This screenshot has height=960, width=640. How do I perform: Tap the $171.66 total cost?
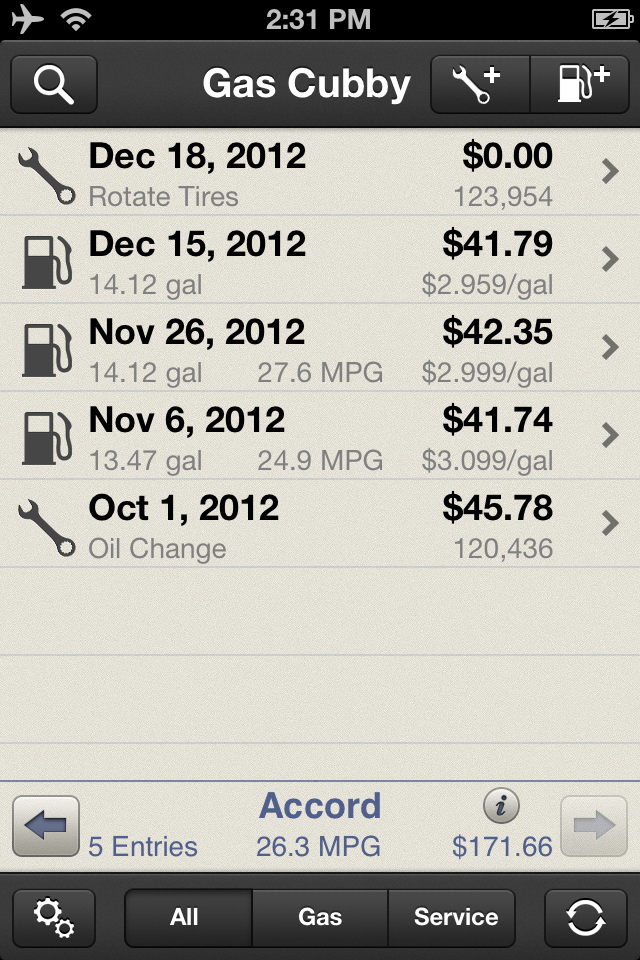point(502,847)
